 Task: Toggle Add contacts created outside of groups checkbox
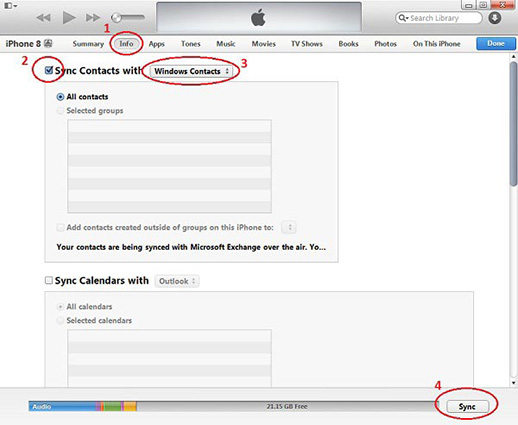click(60, 227)
